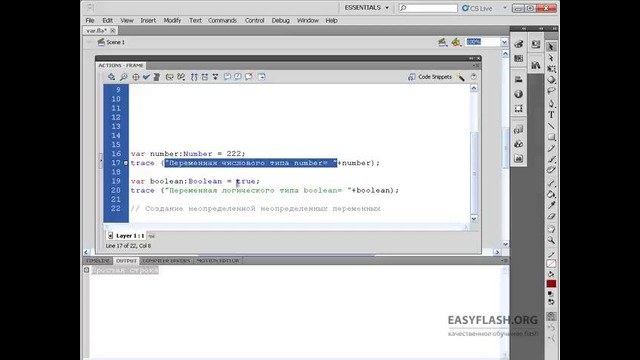The height and width of the screenshot is (360, 640).
Task: Click the red fill color swatch
Action: 551,284
